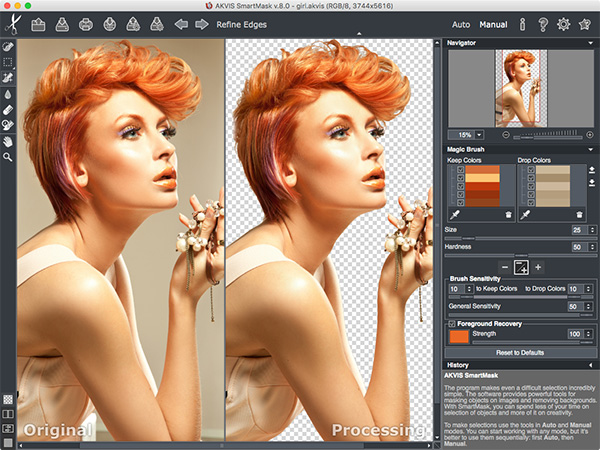Click the Keep Colors eyedropper
This screenshot has width=600, height=450.
coord(452,215)
